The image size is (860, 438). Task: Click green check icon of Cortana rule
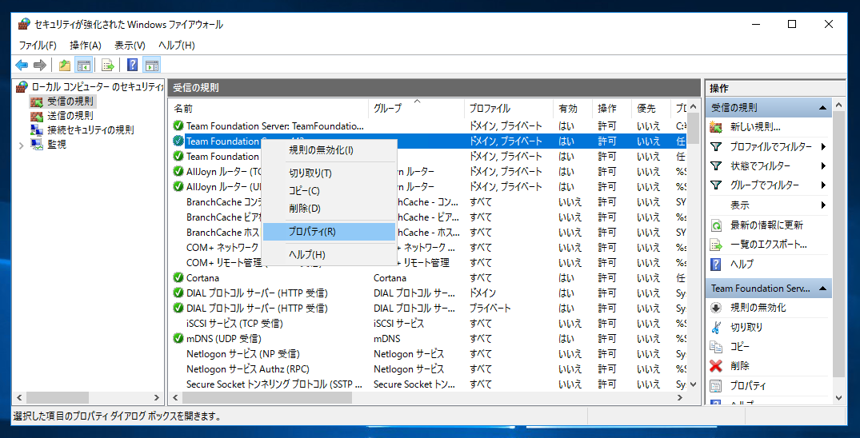point(178,277)
